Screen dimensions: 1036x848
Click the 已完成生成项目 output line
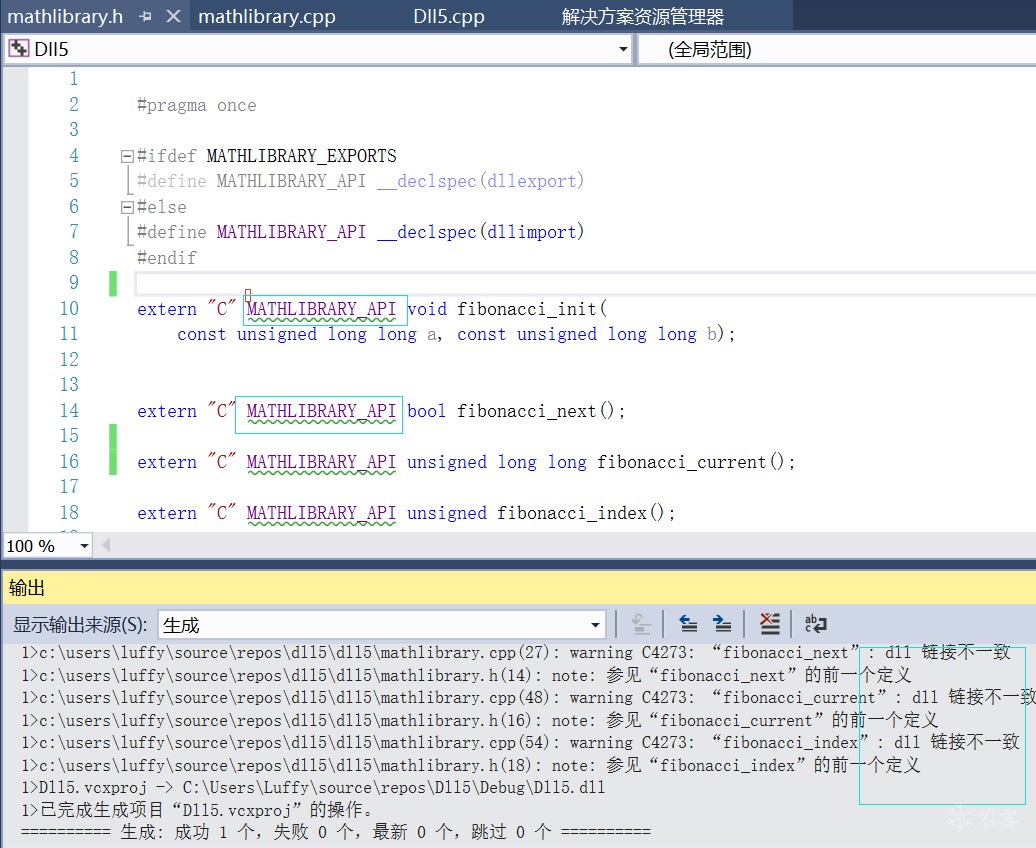(197, 810)
